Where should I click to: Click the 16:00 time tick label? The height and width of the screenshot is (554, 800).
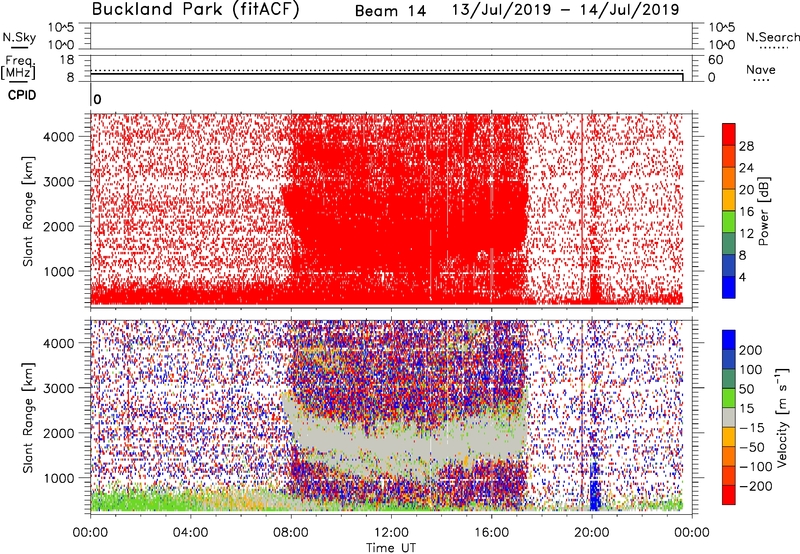491,533
